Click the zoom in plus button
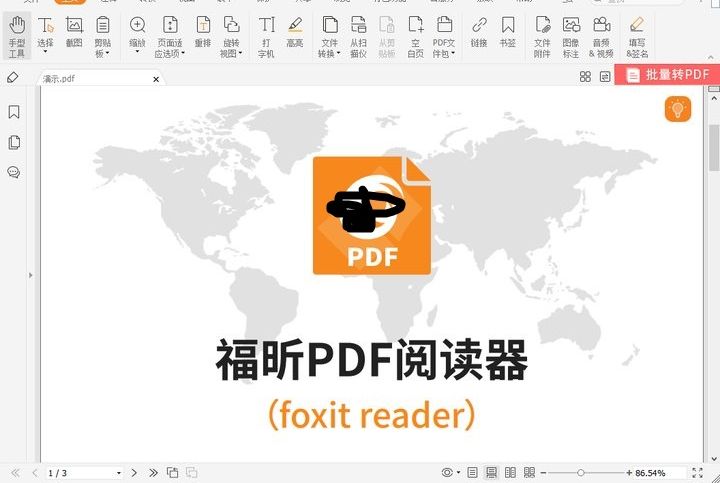Viewport: 720px width, 483px height. pos(629,472)
